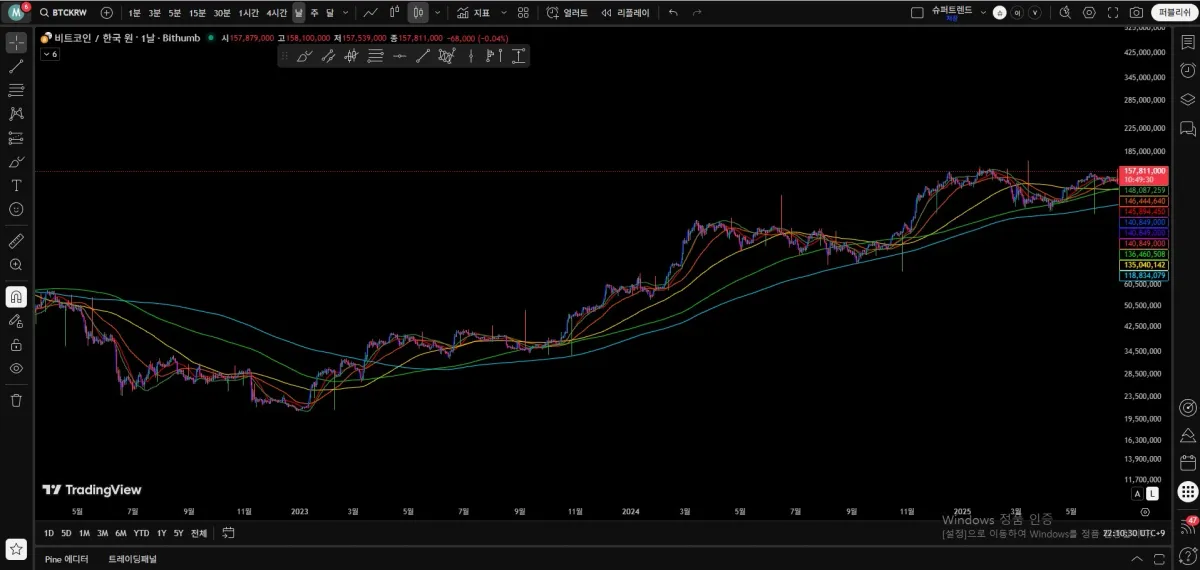Switch to the 1분 timeframe
Screen dimensions: 1200x570
click(134, 13)
